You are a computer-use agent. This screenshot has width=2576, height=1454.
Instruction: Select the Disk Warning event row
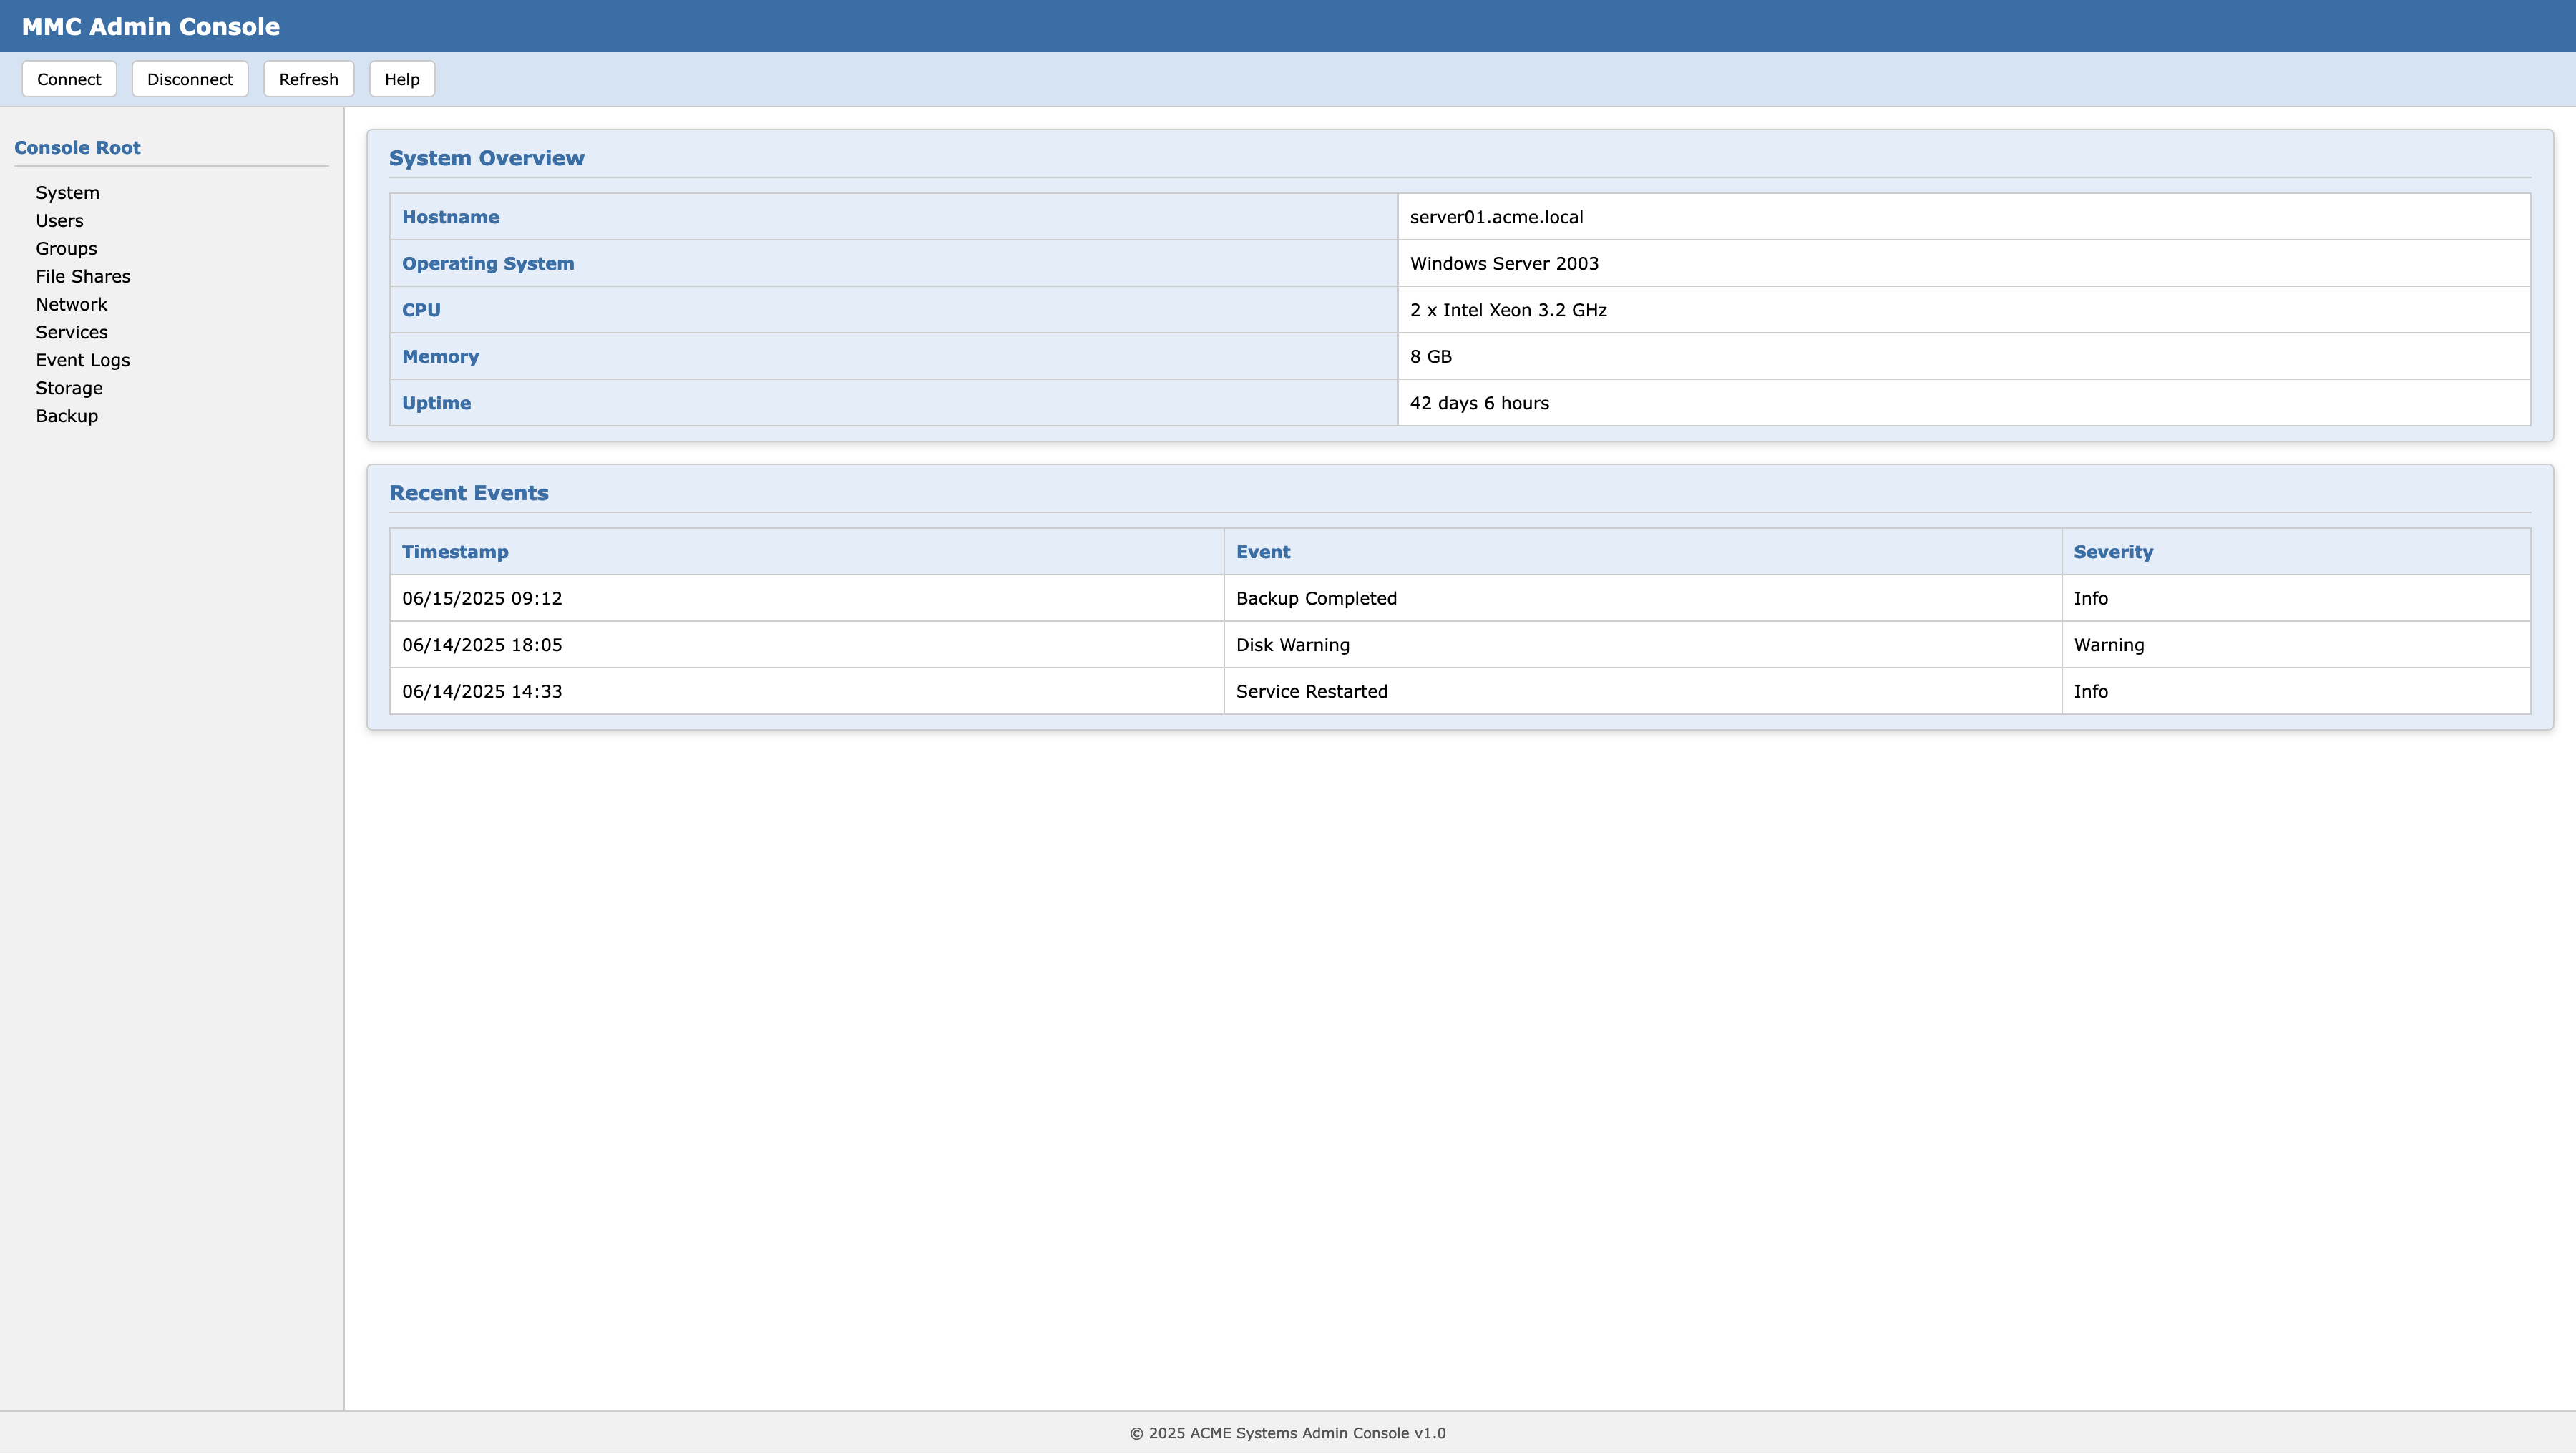[1292, 645]
